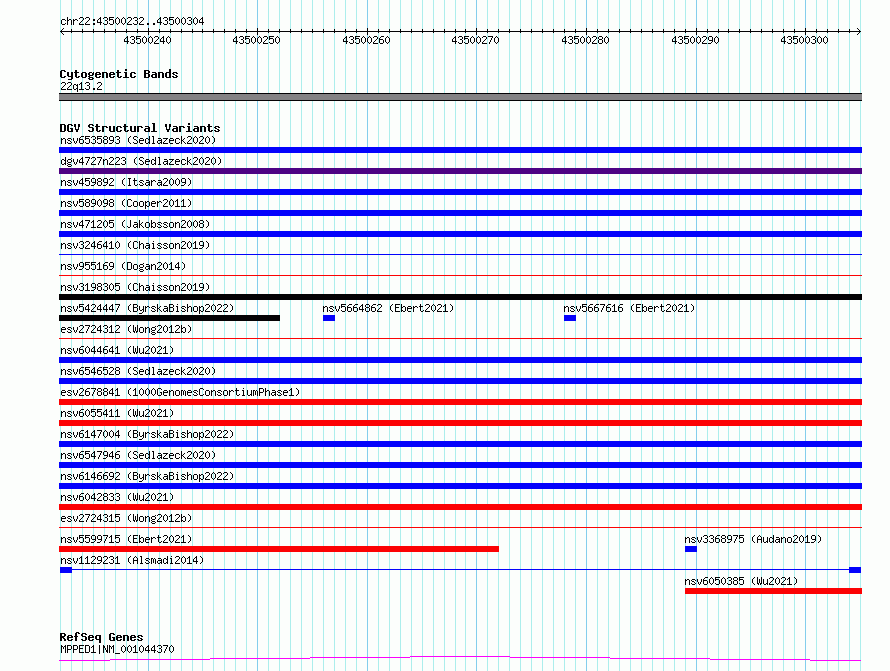
Task: Click the black nsv3198305 variant bar
Action: point(460,297)
